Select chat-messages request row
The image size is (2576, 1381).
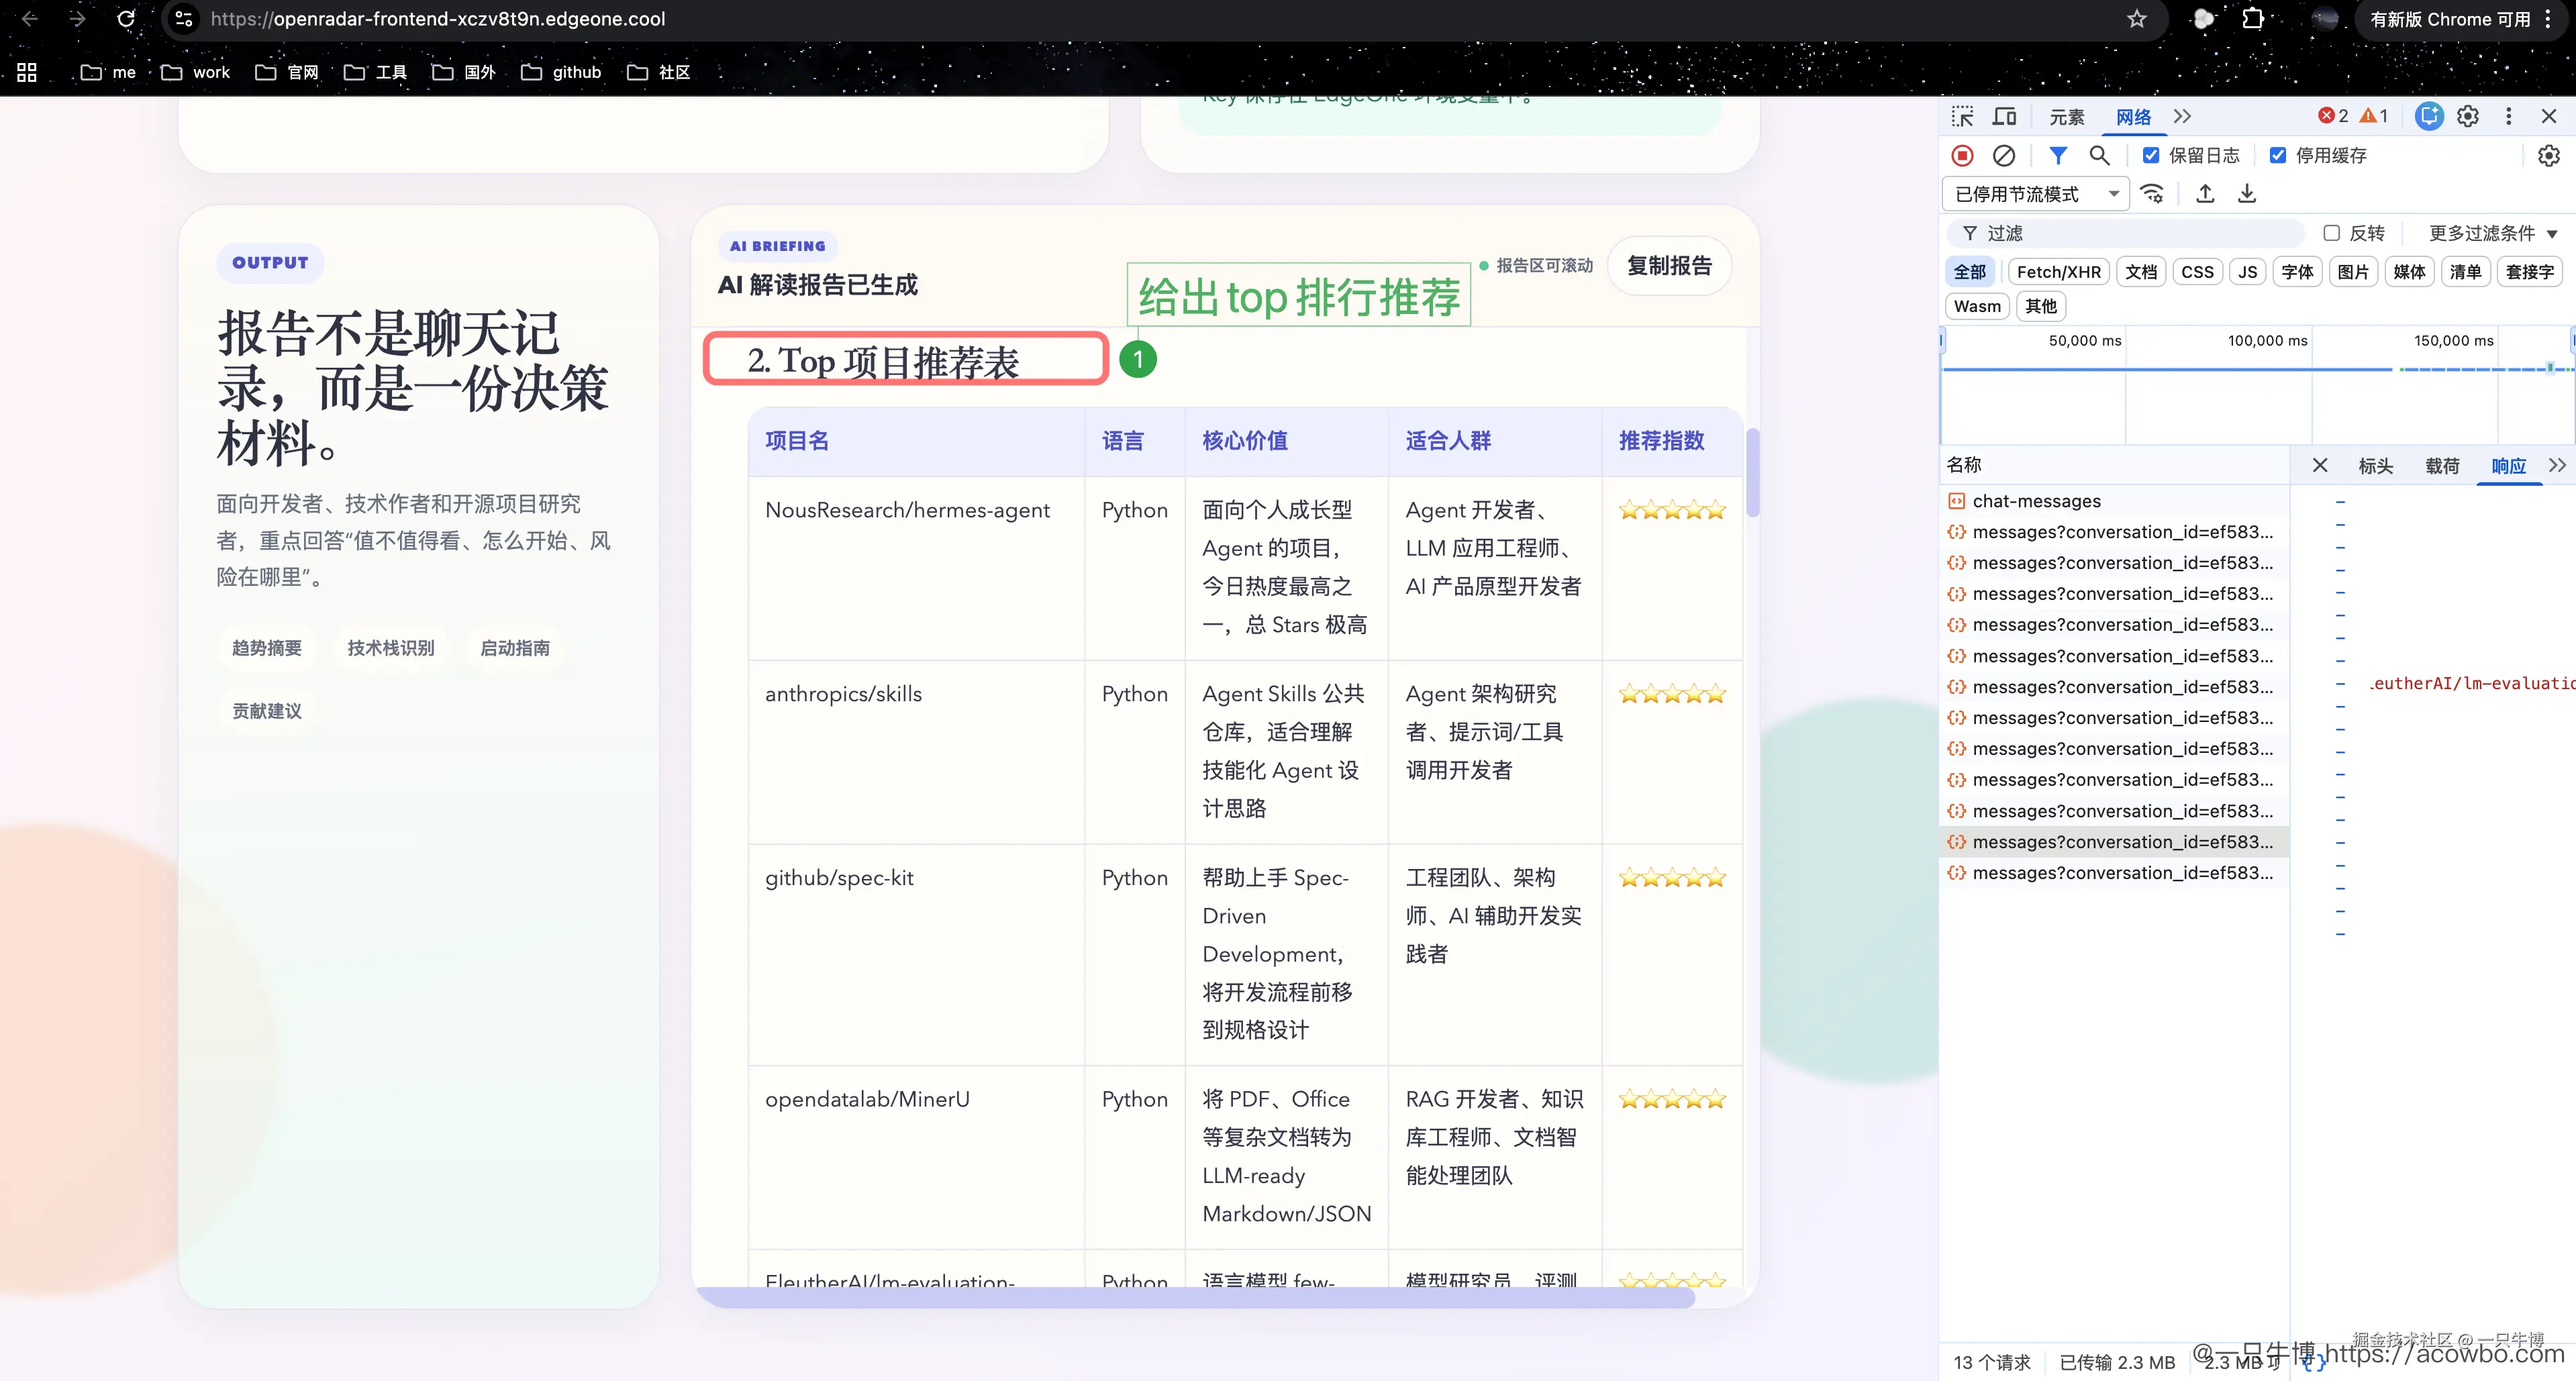point(2114,501)
